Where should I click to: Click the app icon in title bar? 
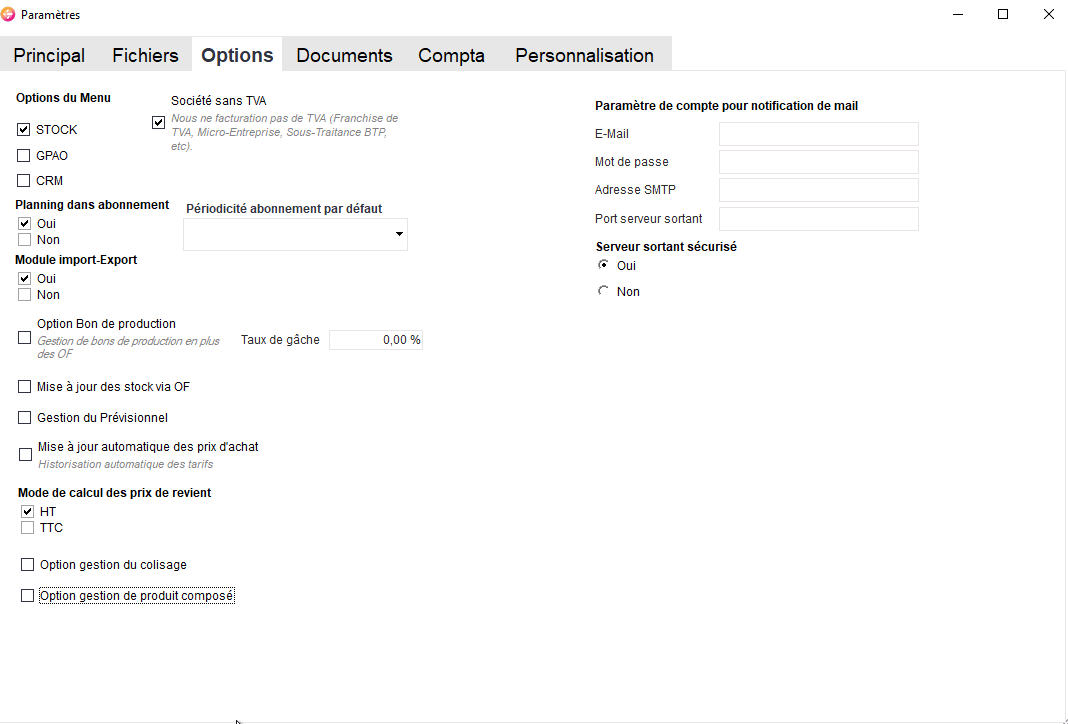(10, 15)
